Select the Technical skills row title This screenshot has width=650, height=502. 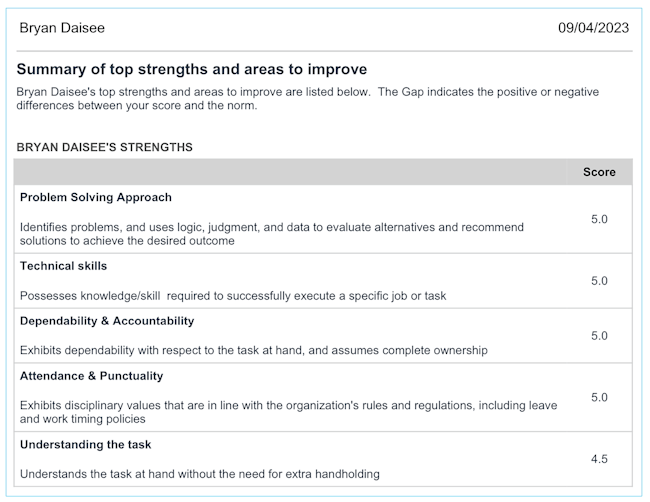point(63,266)
